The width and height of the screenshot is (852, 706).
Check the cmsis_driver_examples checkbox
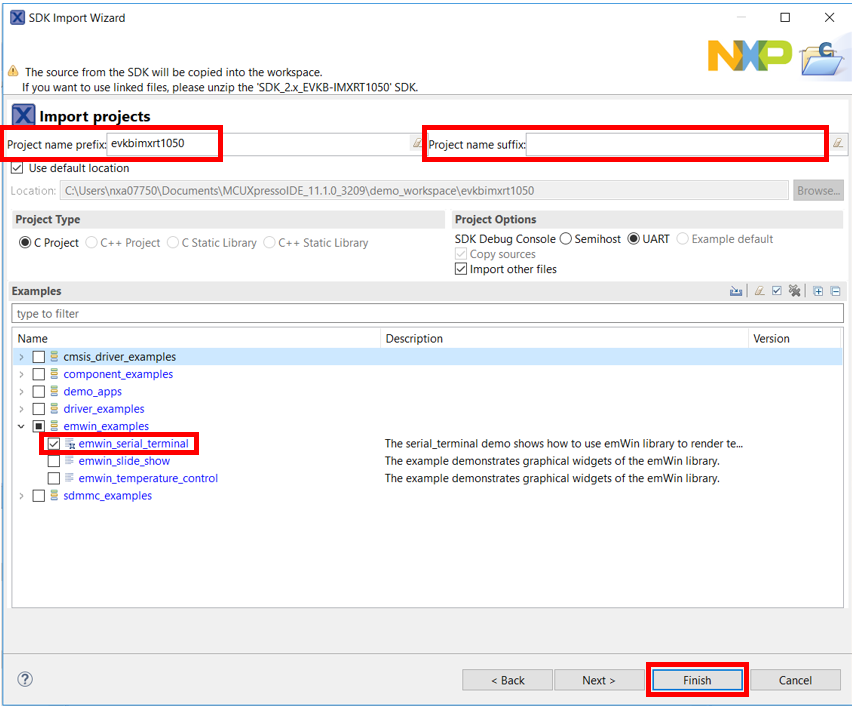pyautogui.click(x=39, y=357)
